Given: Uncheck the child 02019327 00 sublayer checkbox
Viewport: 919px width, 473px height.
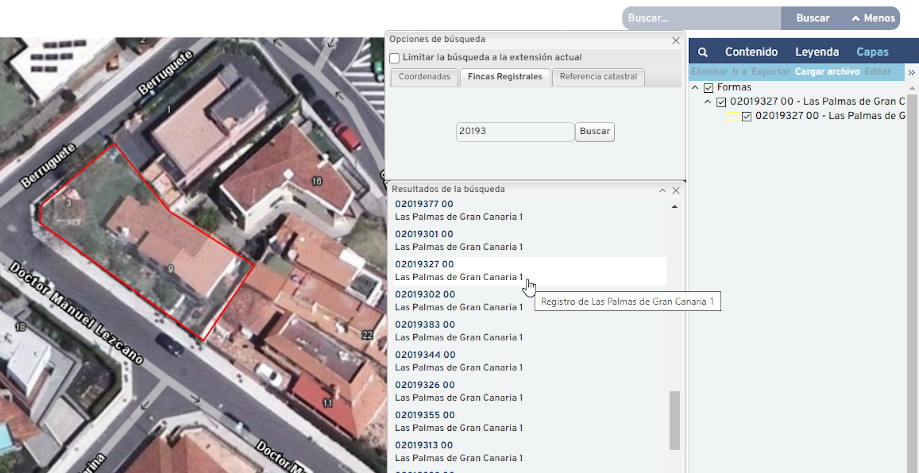Looking at the screenshot, I should tap(747, 117).
